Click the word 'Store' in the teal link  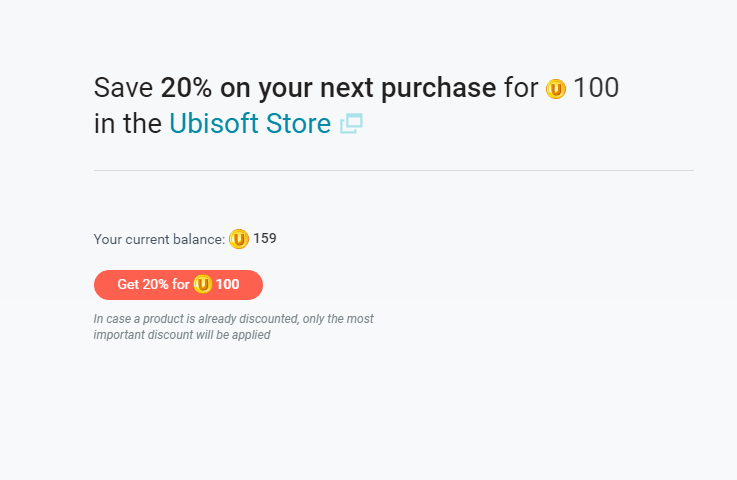[x=298, y=124]
